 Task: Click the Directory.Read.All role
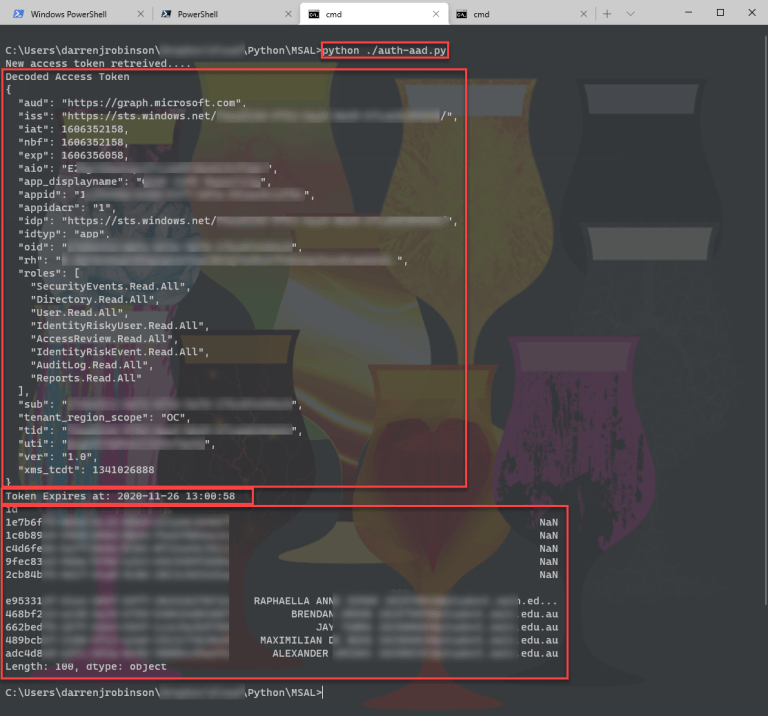[x=95, y=300]
